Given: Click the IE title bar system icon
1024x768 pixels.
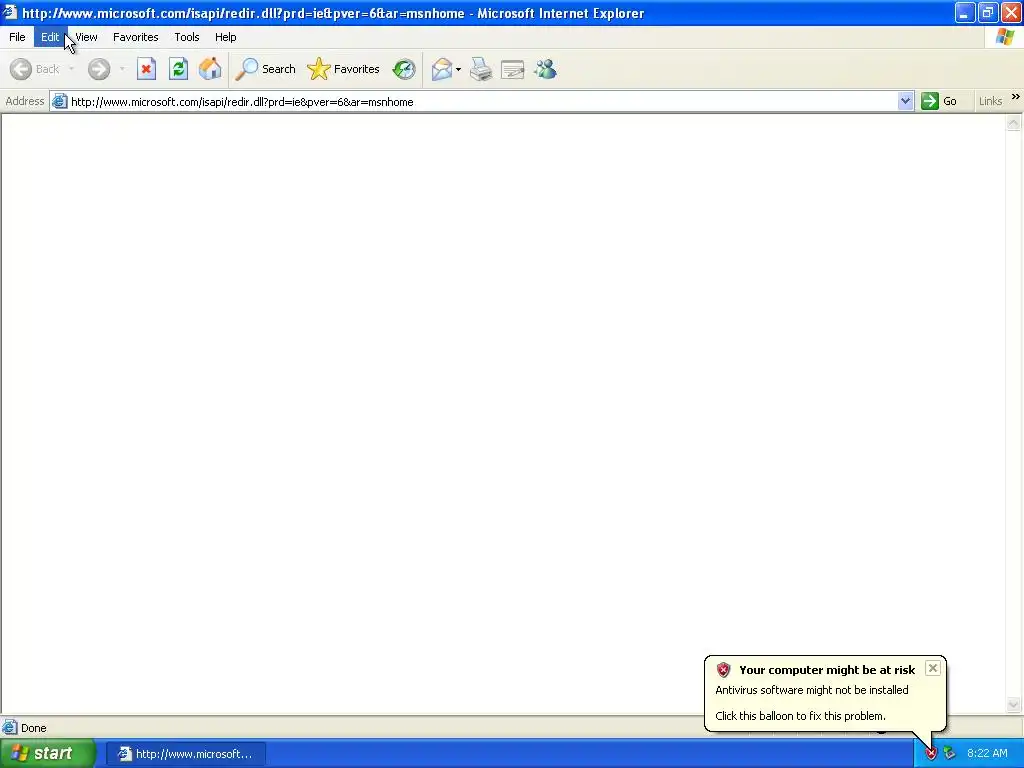Looking at the screenshot, I should [x=10, y=12].
